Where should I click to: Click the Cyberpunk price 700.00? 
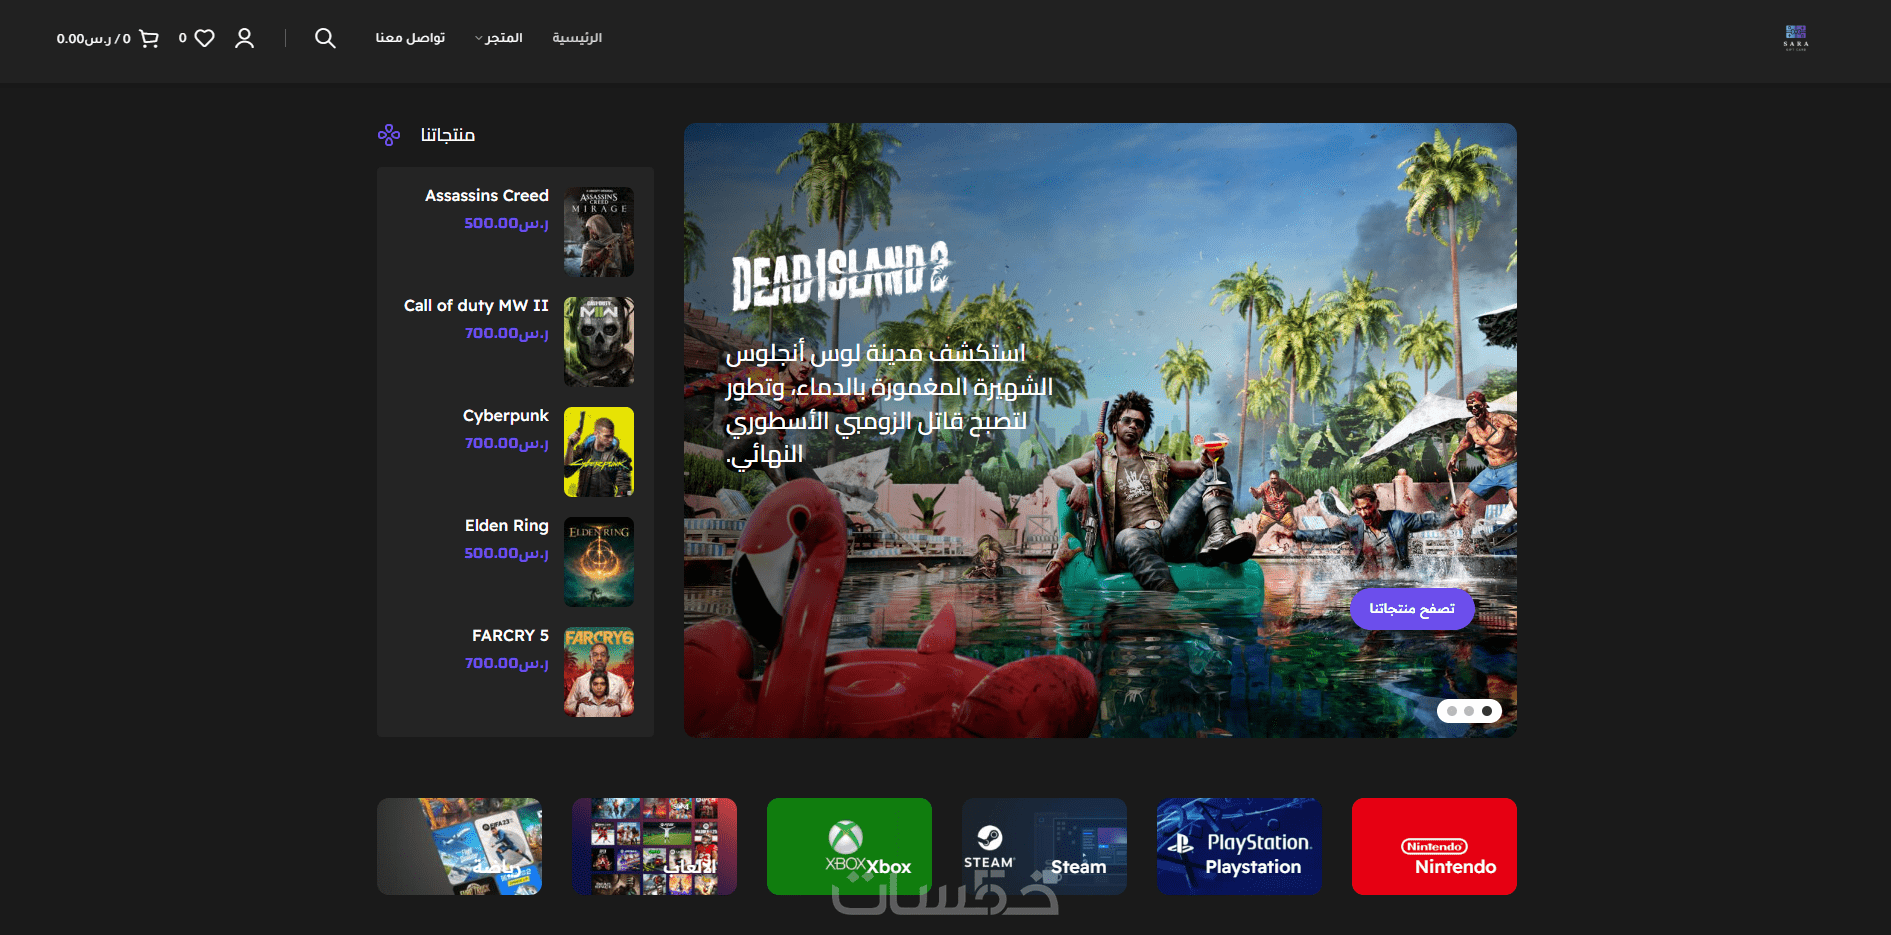click(x=507, y=443)
